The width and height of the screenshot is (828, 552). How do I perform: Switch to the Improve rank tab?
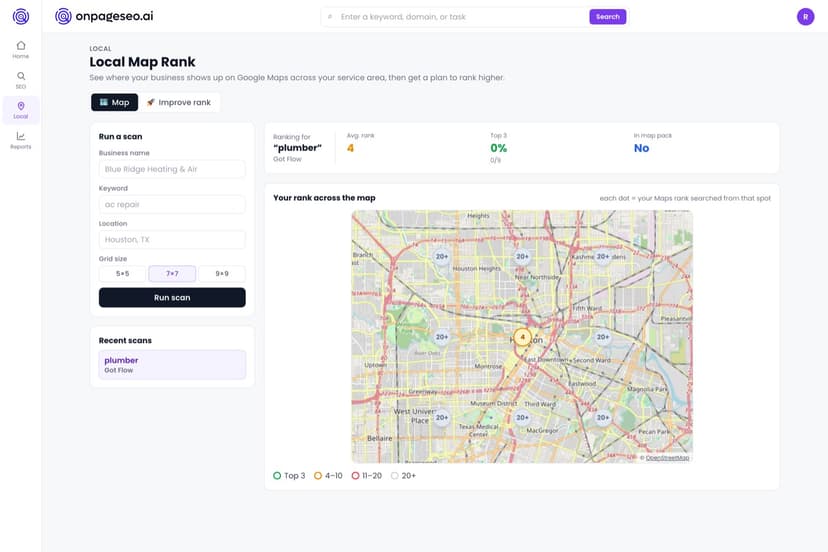click(179, 102)
